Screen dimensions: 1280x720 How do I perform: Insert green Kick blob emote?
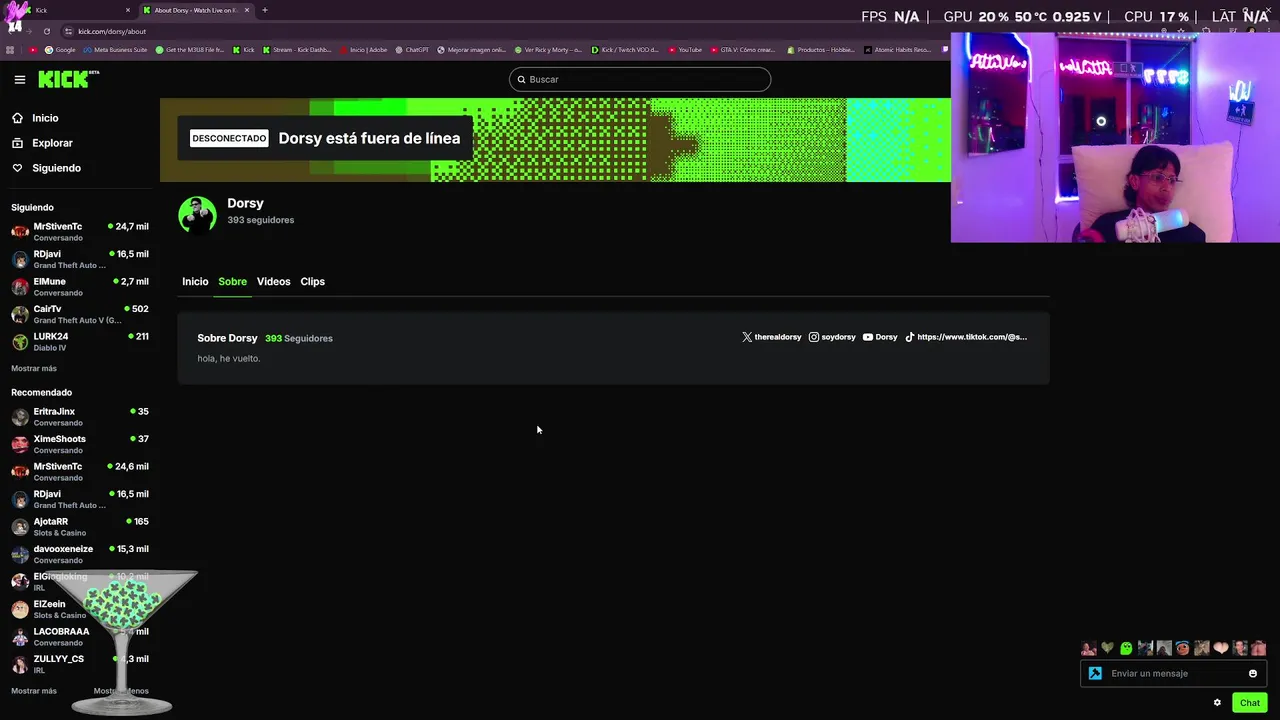[x=1126, y=648]
